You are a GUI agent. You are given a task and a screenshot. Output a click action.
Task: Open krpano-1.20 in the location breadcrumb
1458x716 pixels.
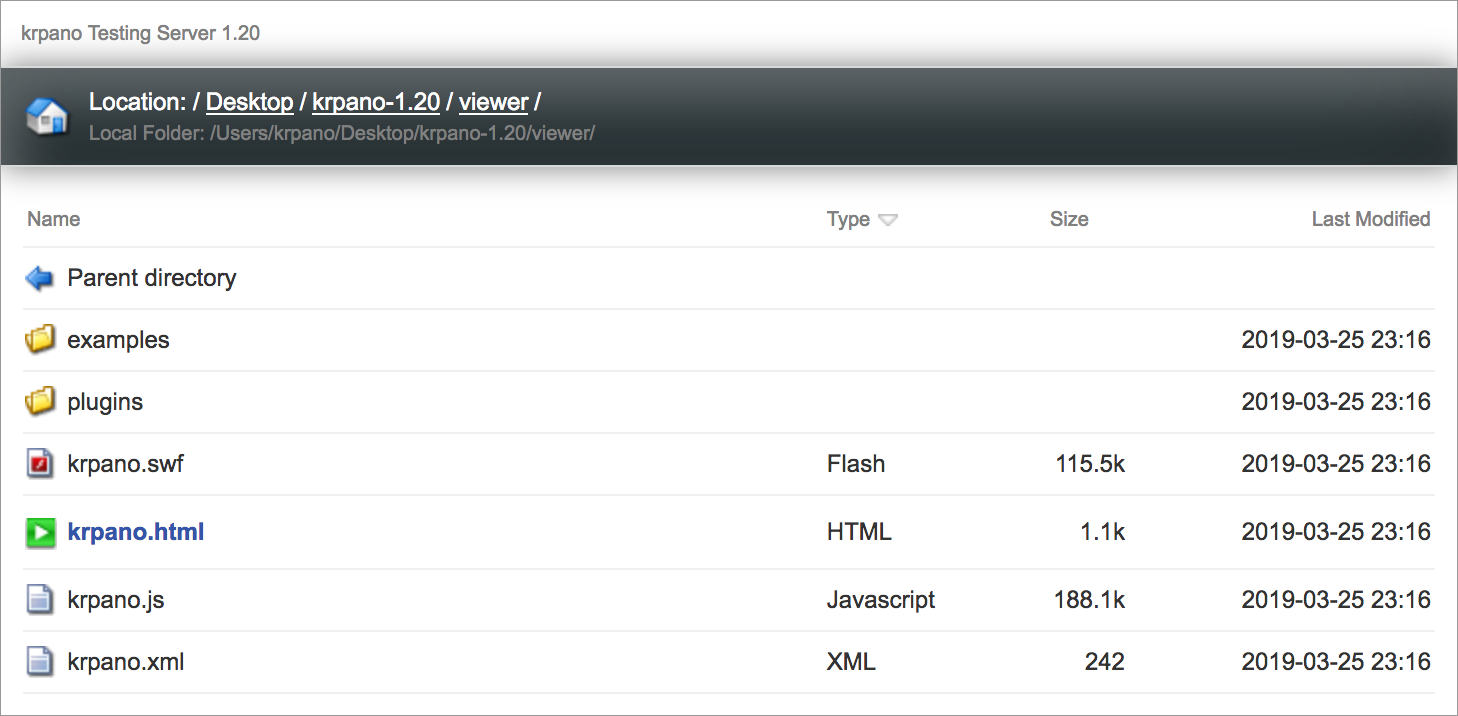(376, 102)
